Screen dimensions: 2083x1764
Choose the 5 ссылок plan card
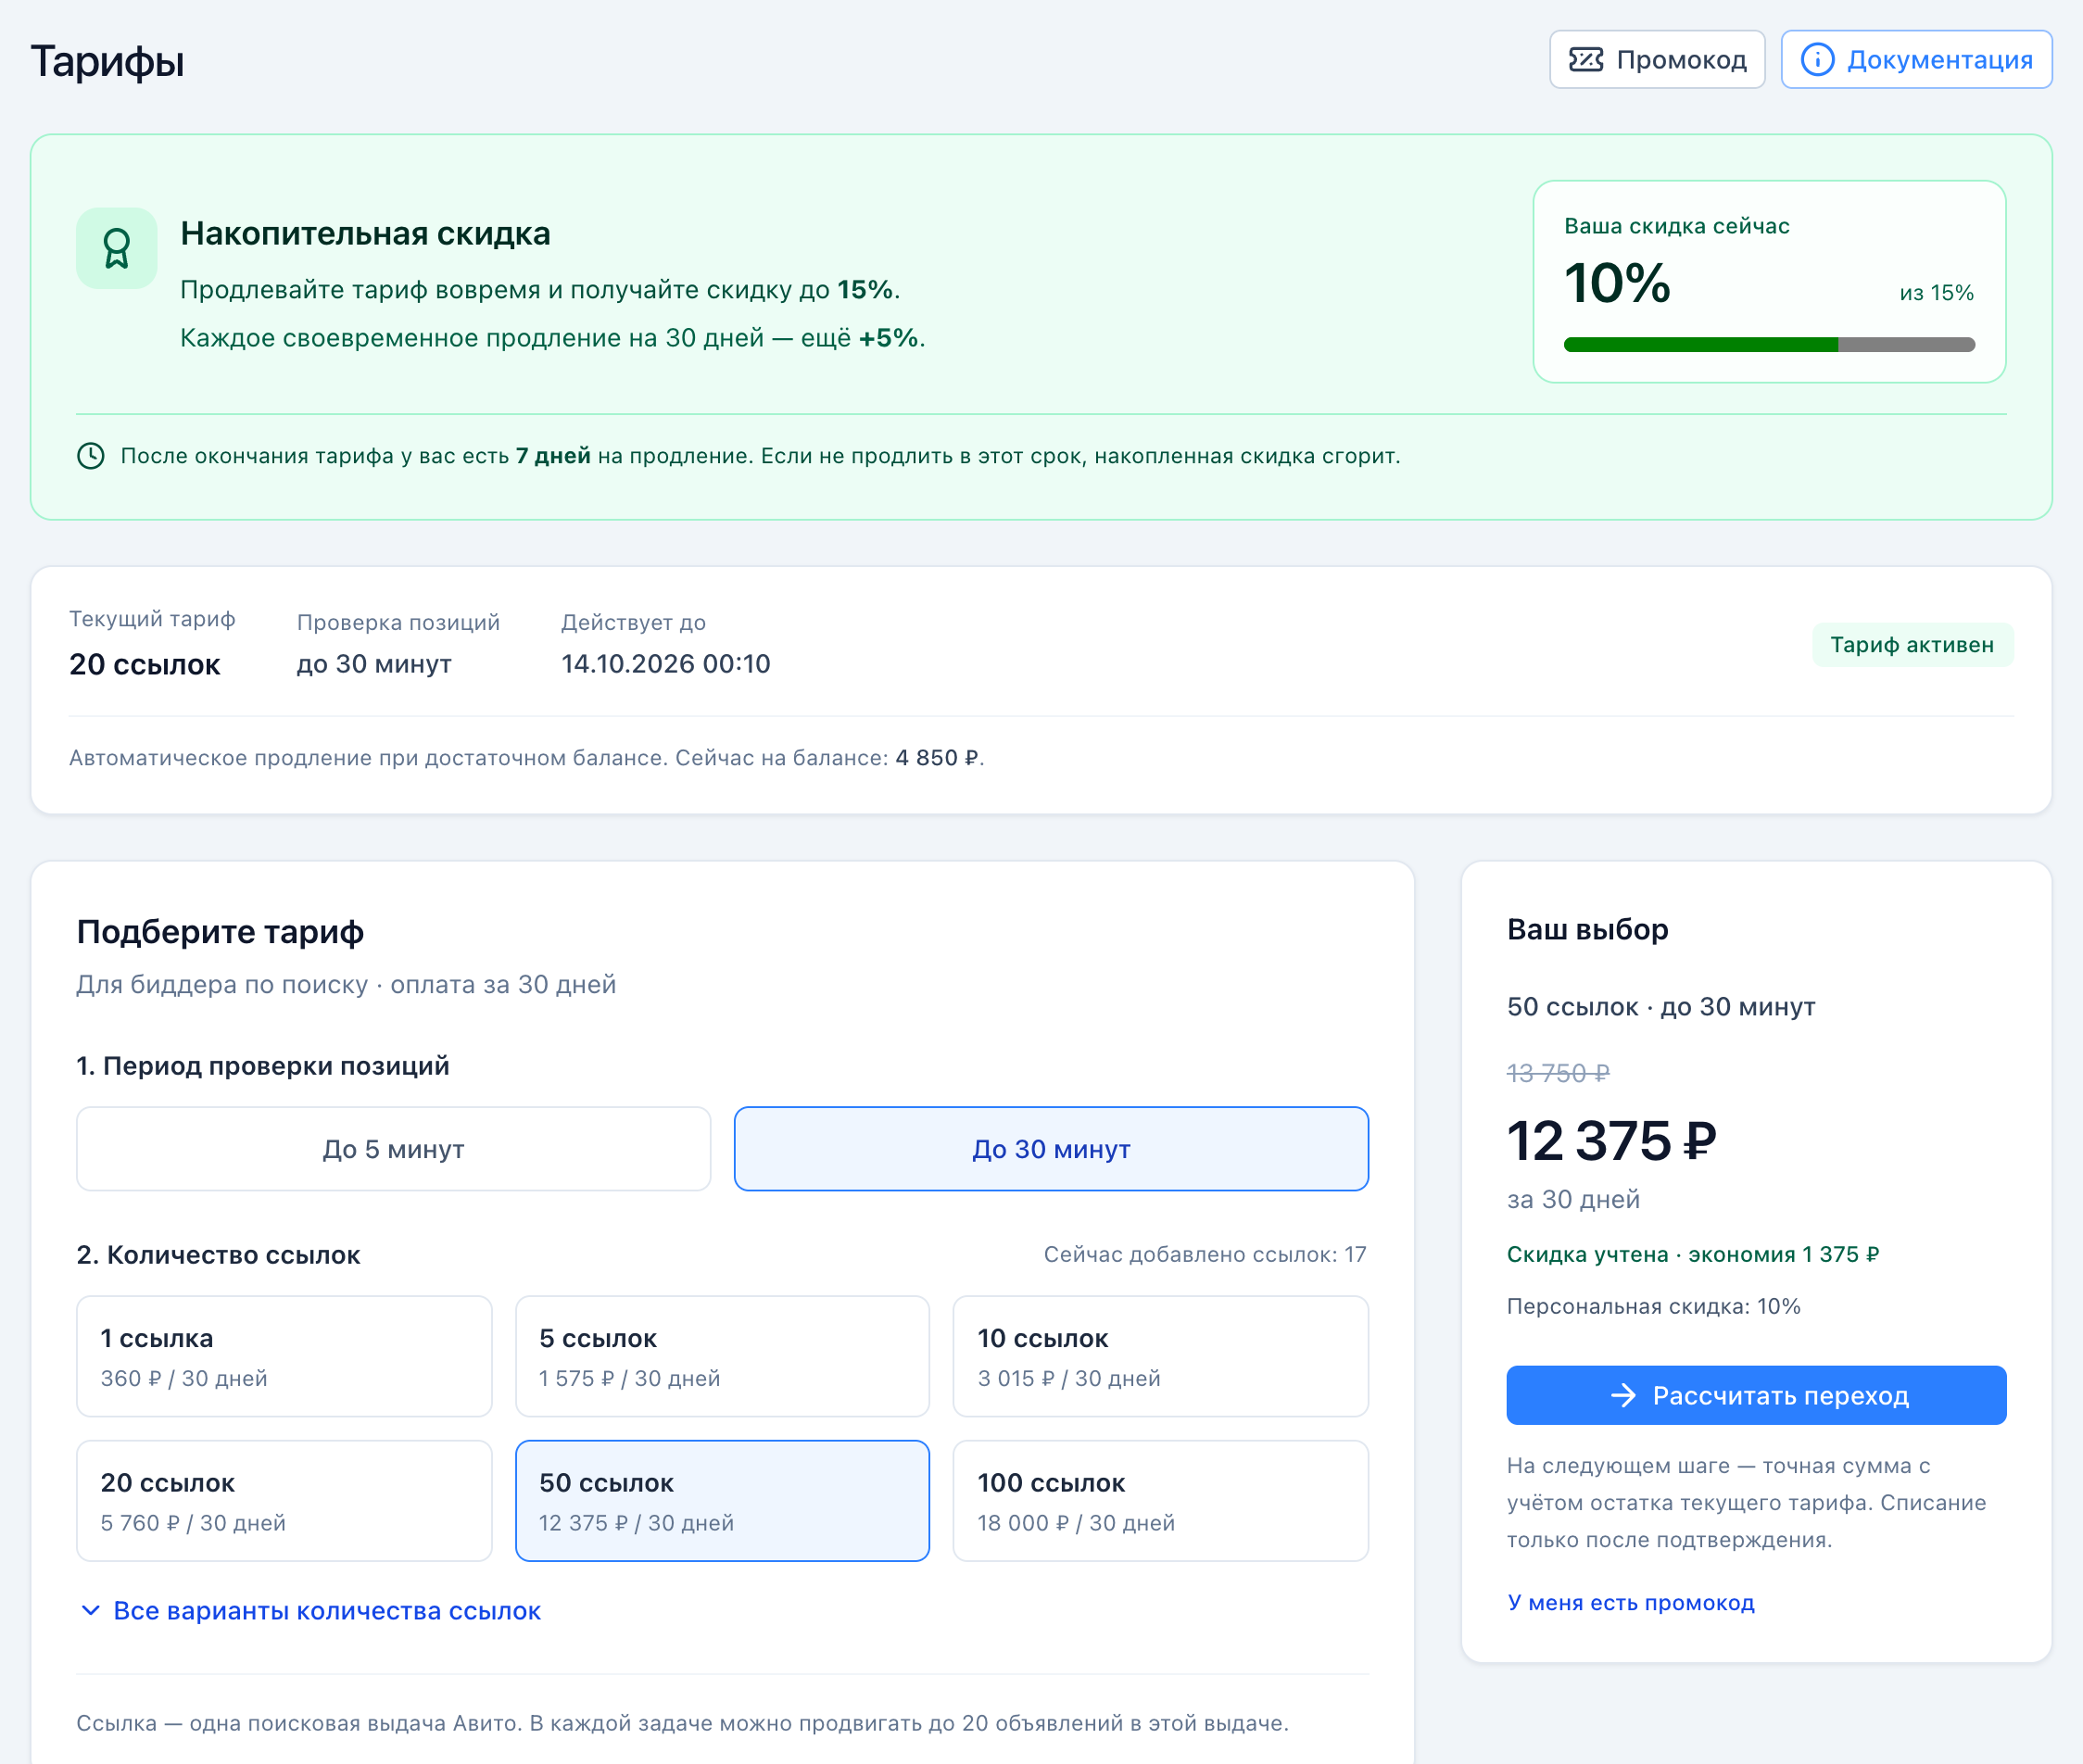(x=722, y=1357)
